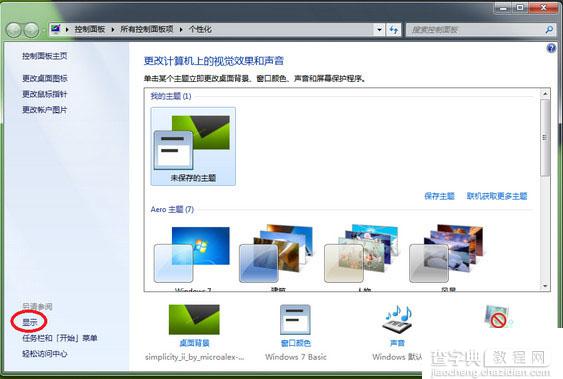Viewport: 563px width, 379px height.
Task: Click the theme list scrollbar thumb
Action: (x=545, y=138)
